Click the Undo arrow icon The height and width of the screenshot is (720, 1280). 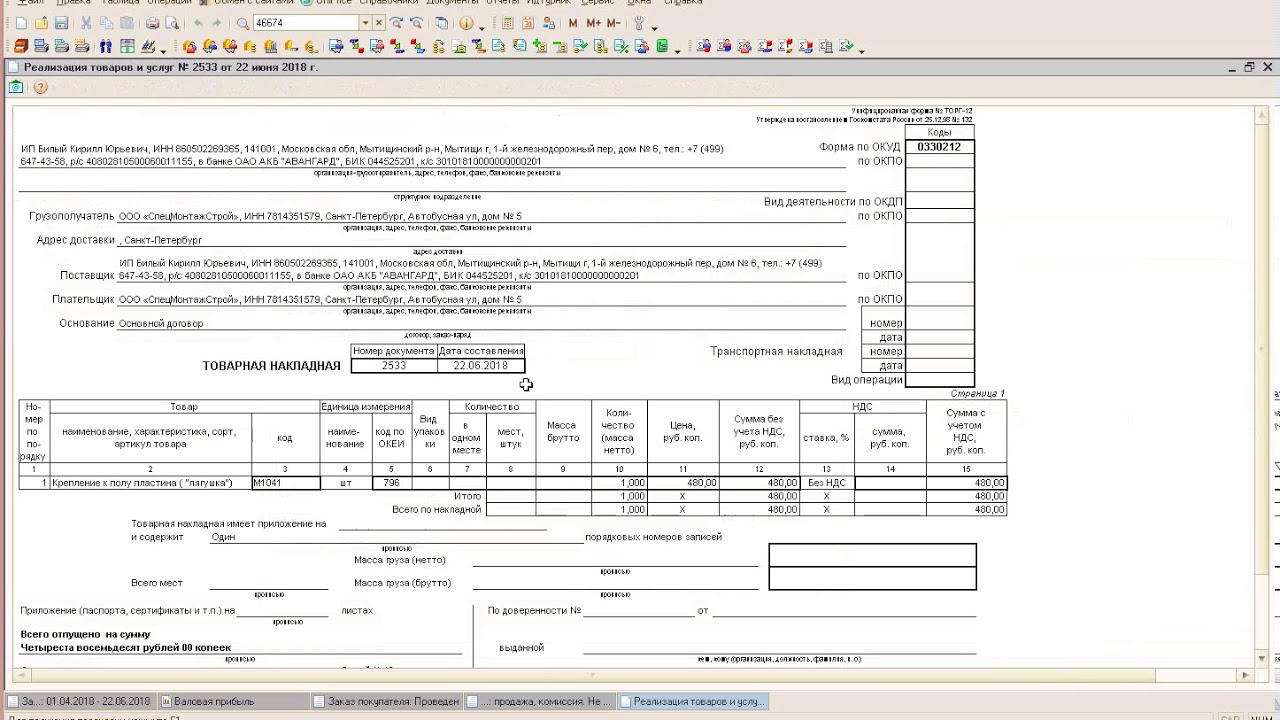click(x=198, y=23)
